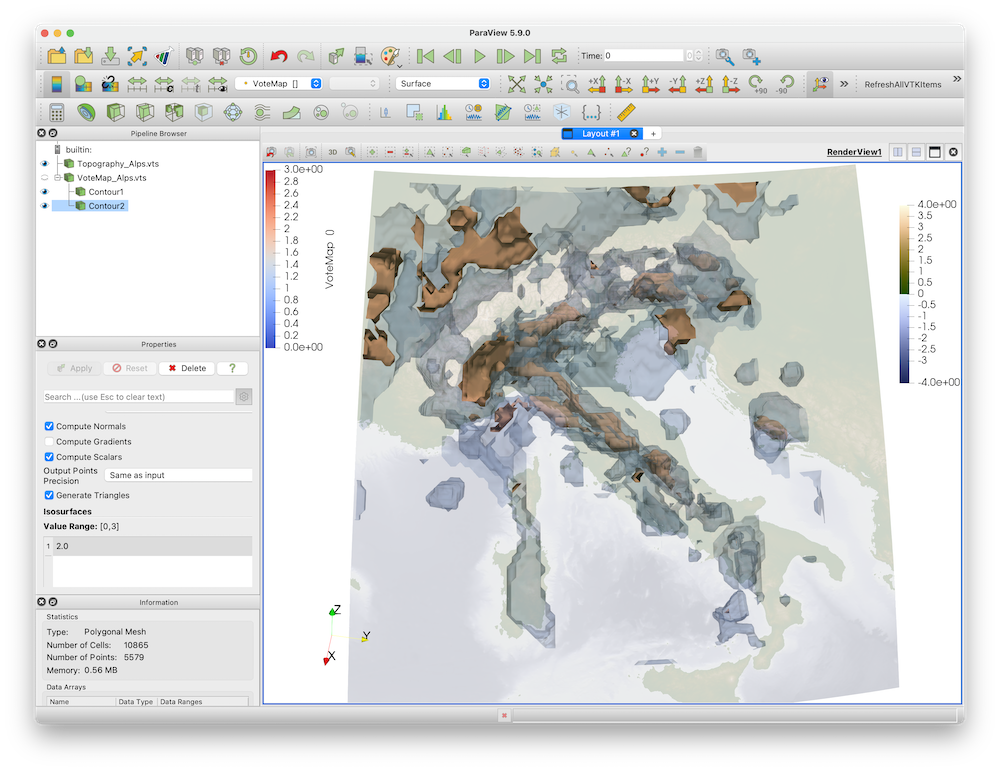Click the RefreshAllVTKItems button
This screenshot has width=1000, height=771.
[902, 84]
